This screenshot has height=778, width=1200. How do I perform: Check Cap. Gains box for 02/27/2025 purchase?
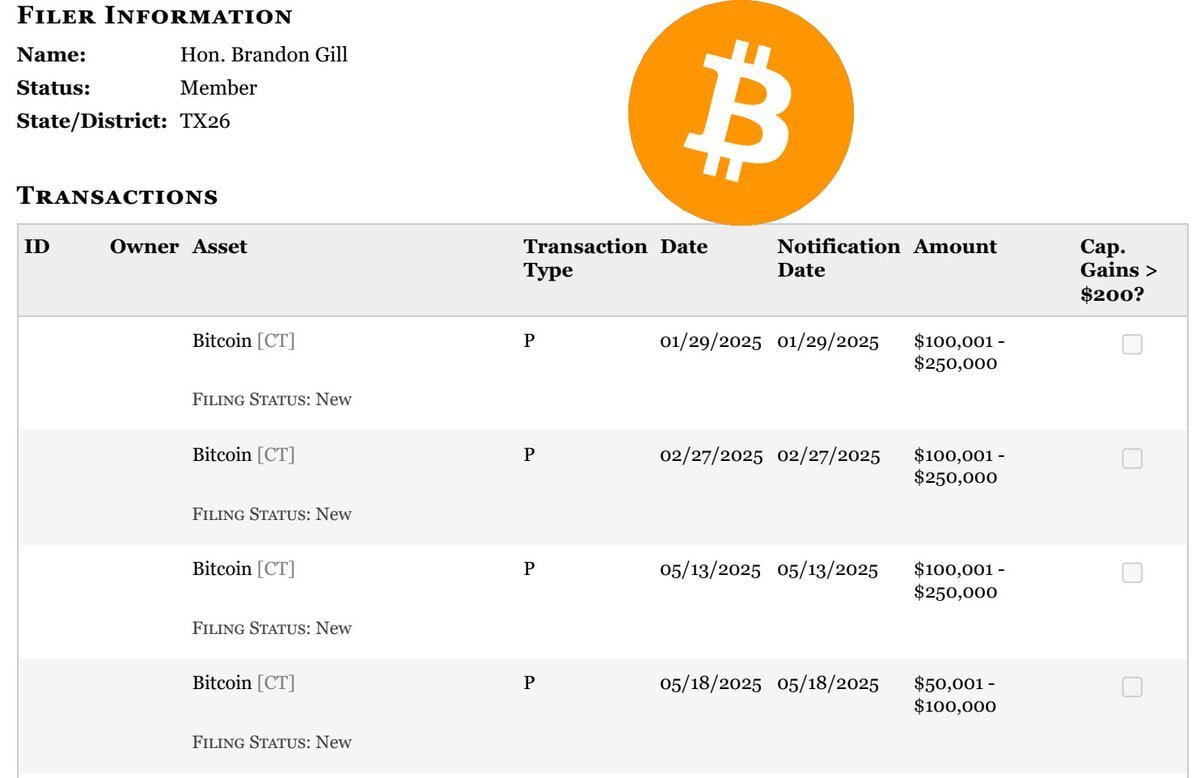click(1132, 459)
